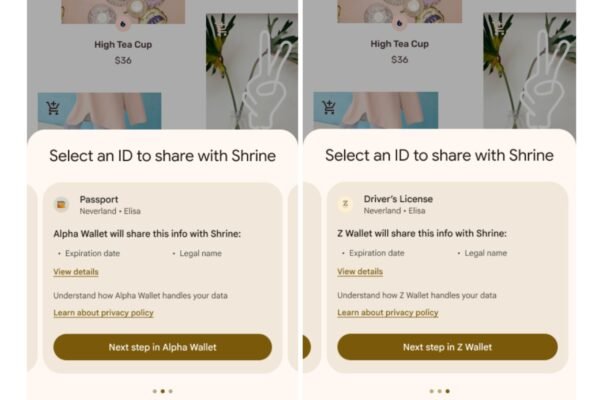The height and width of the screenshot is (400, 600).
Task: Select first page dot on left screen
Action: [155, 391]
